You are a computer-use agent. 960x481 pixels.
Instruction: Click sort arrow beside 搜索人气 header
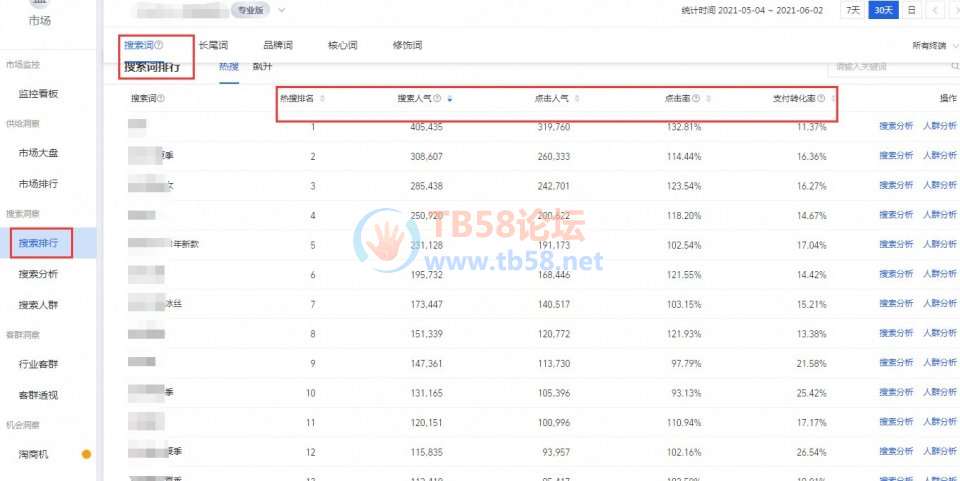(x=449, y=98)
